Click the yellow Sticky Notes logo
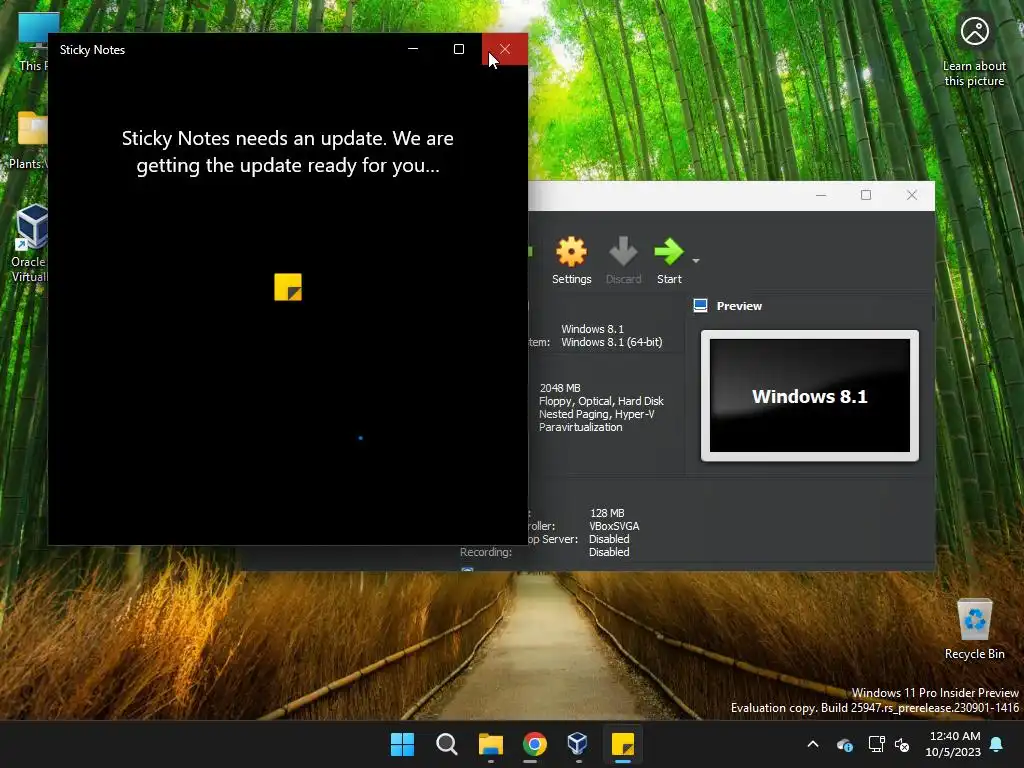Screen dimensions: 1024x768 click(288, 287)
